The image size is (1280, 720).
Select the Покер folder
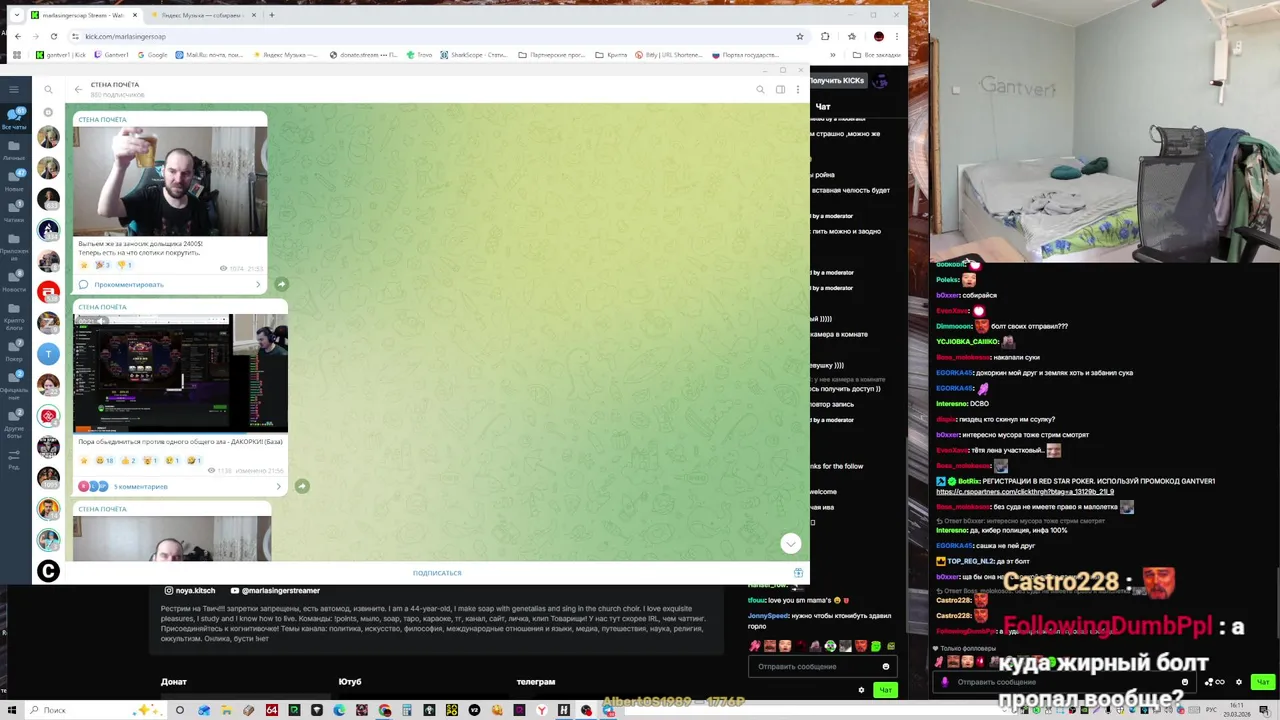point(14,352)
